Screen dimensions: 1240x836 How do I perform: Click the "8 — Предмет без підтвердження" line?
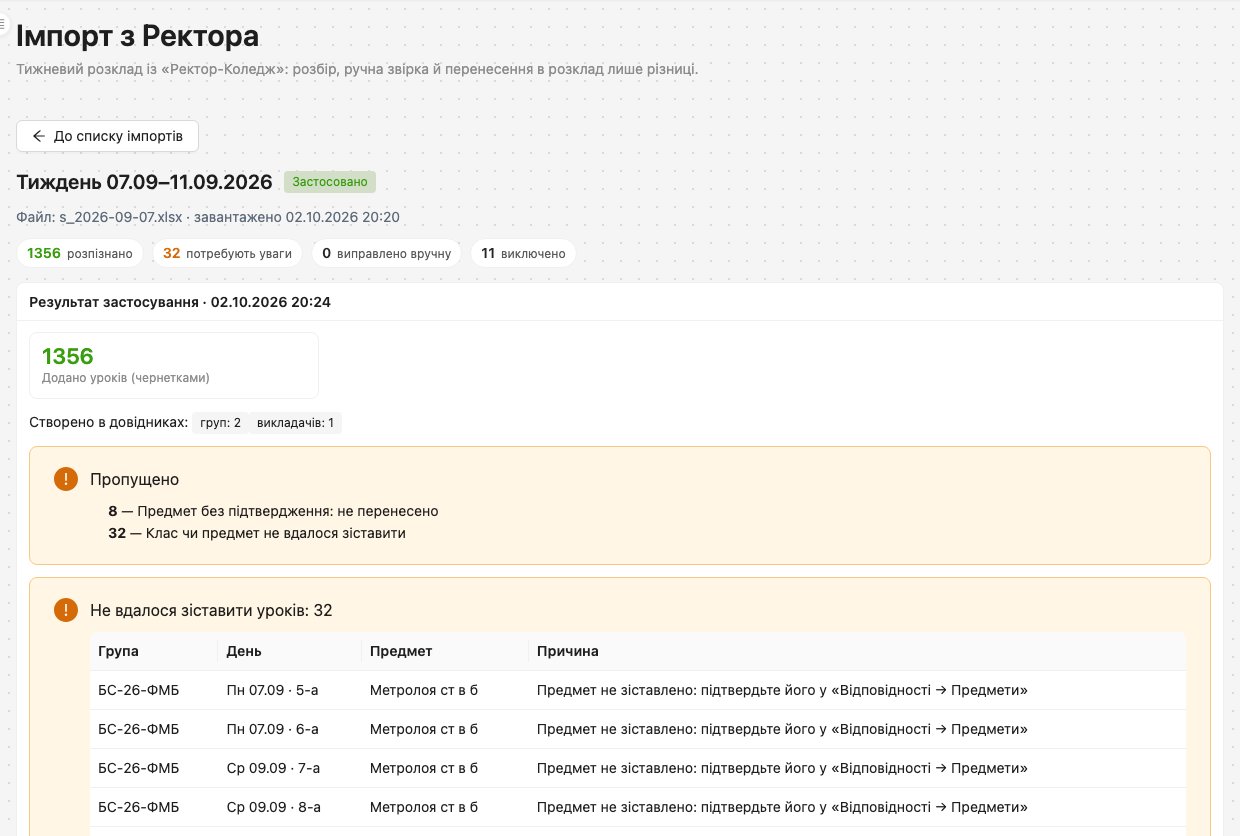[x=273, y=511]
